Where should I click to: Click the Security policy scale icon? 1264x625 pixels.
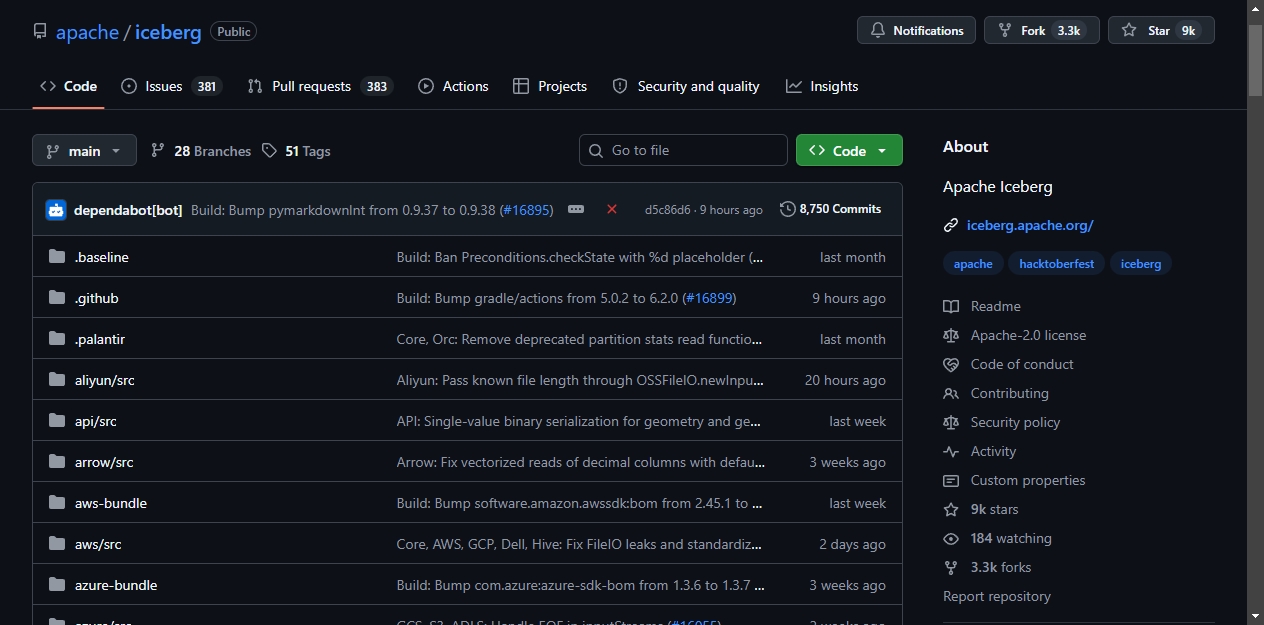point(951,422)
